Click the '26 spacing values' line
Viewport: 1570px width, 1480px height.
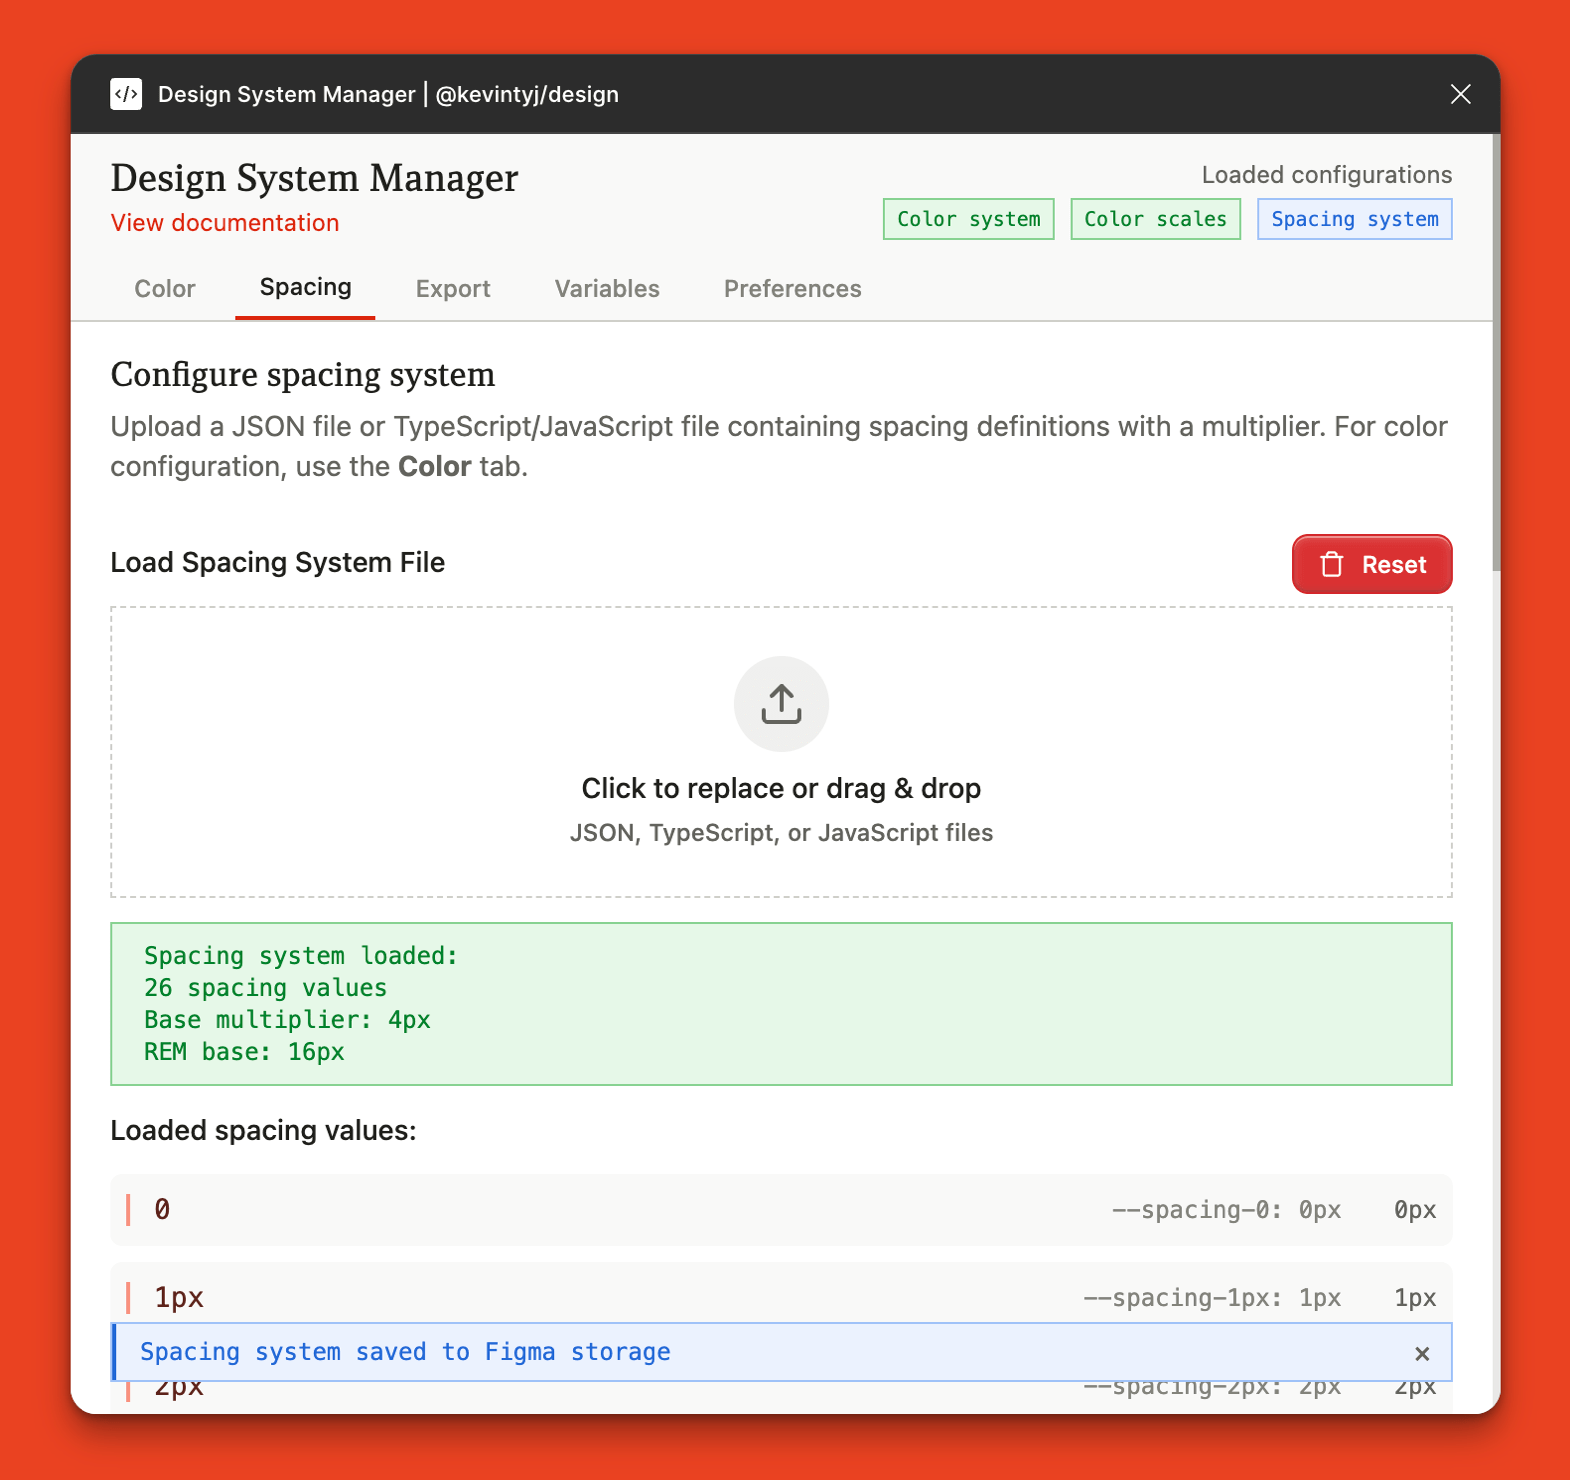coord(265,988)
